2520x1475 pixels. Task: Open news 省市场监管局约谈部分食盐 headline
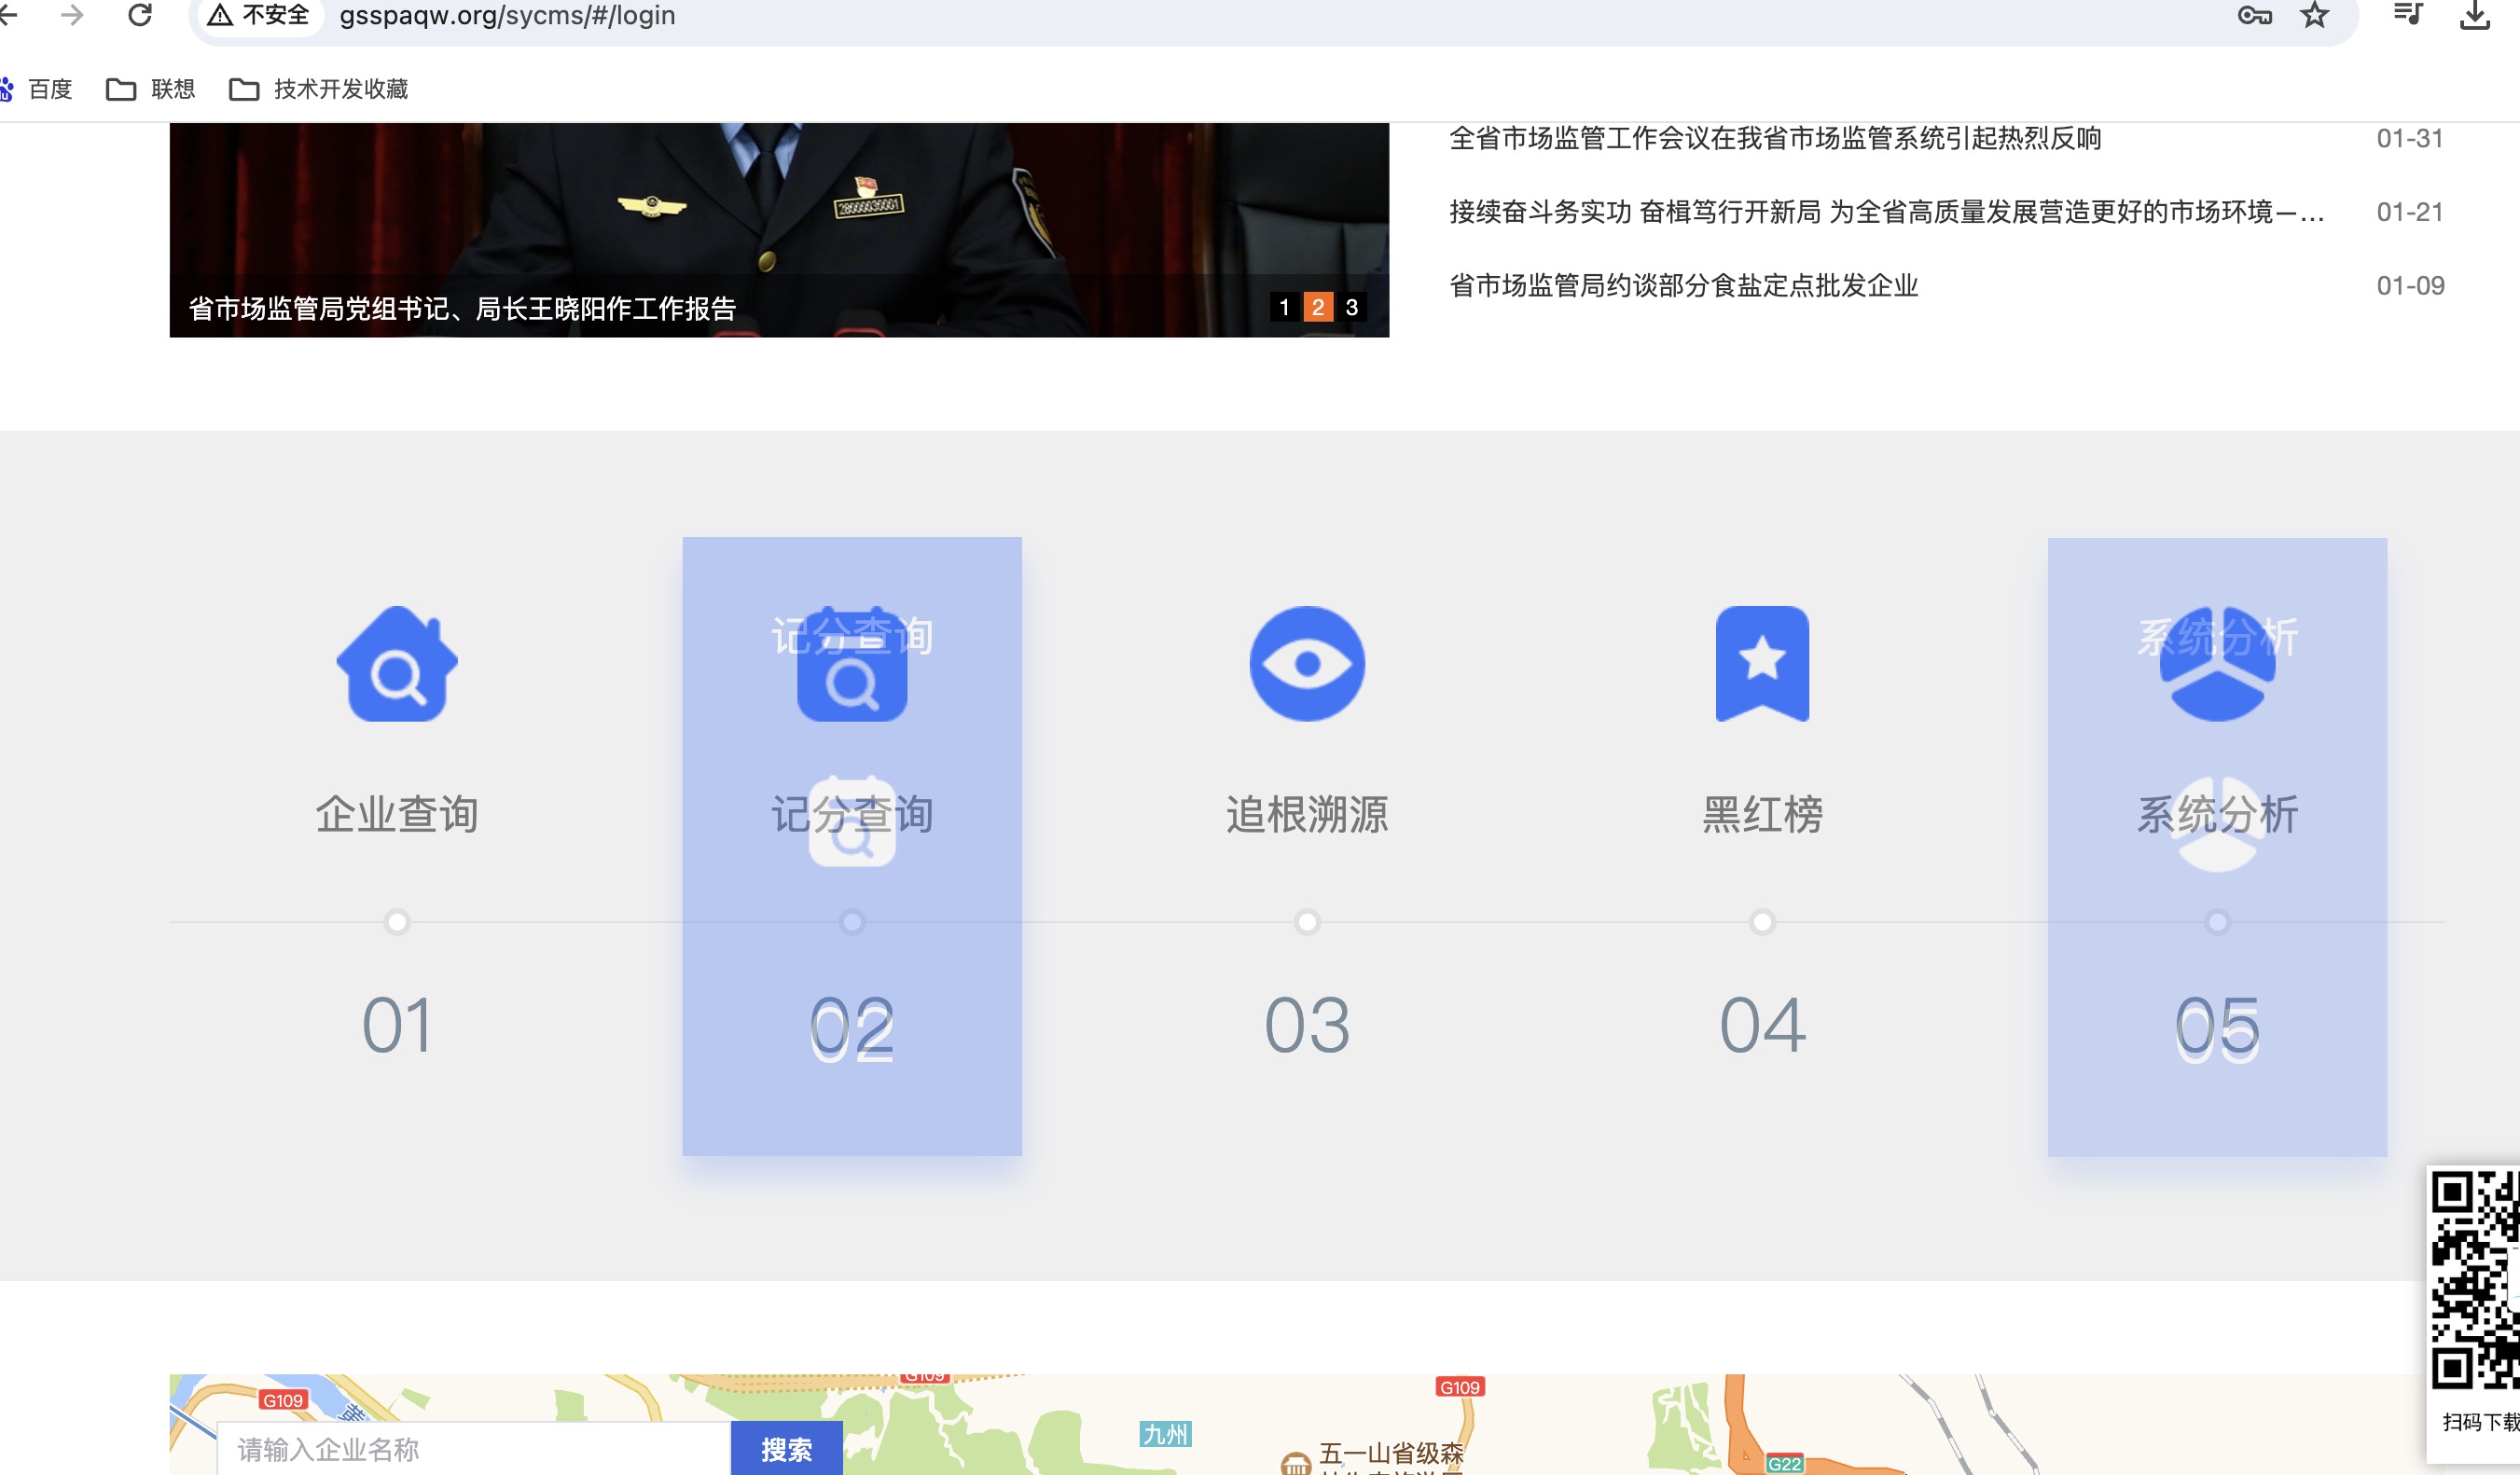[x=1683, y=286]
